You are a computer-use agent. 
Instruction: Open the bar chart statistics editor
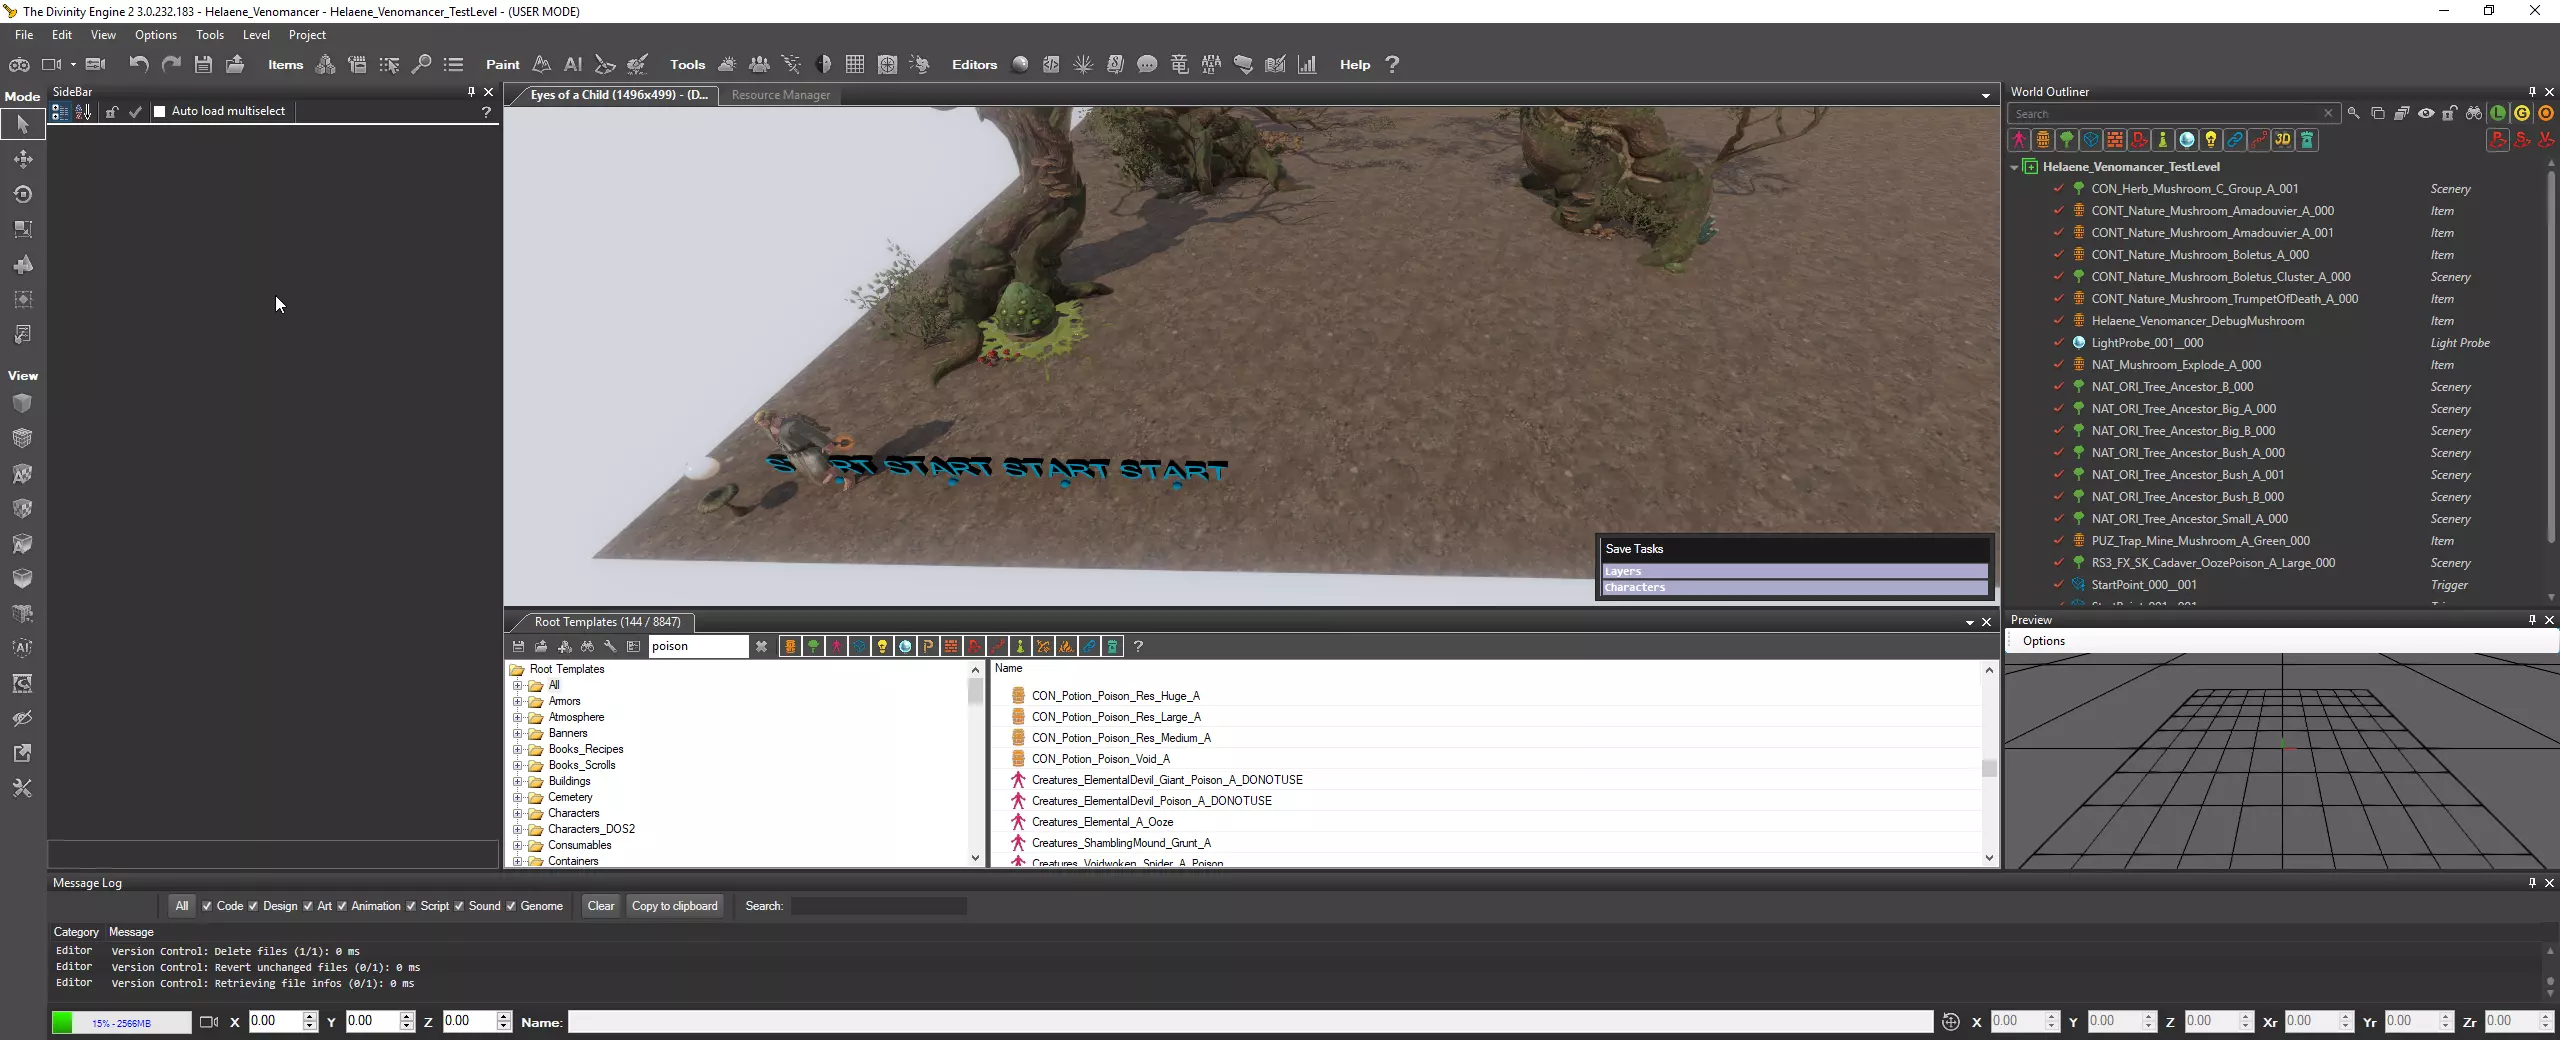[1307, 64]
